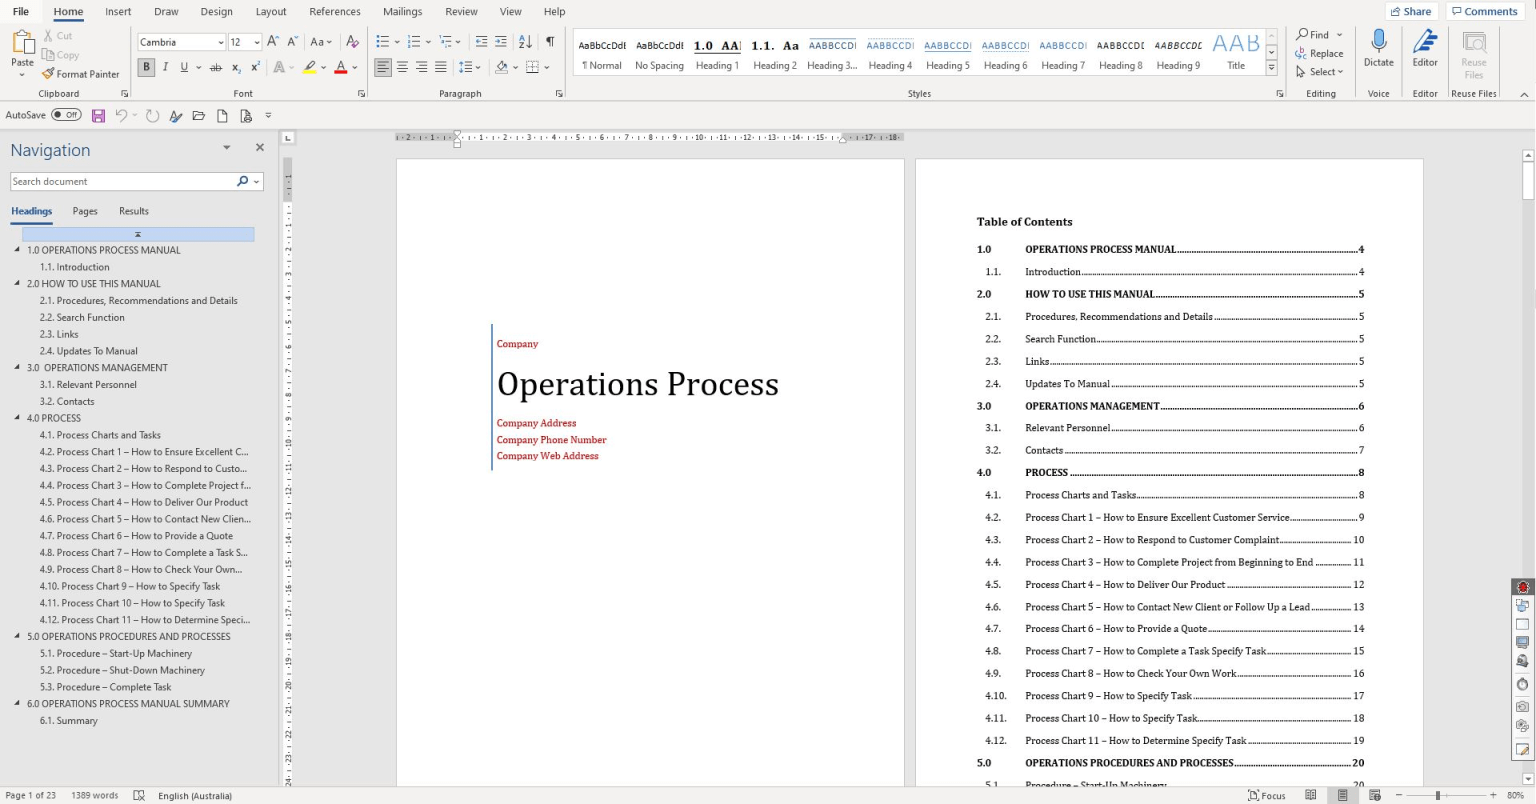The width and height of the screenshot is (1536, 804).
Task: Close the Navigation pane
Action: click(260, 148)
